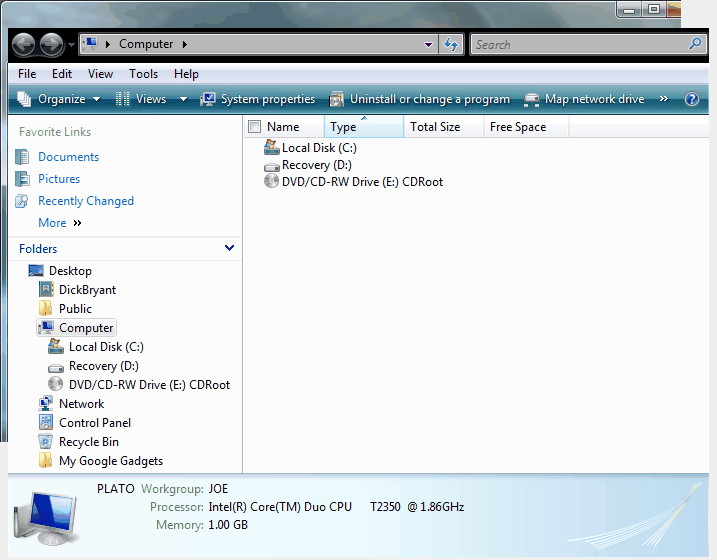The width and height of the screenshot is (717, 560).
Task: Click System properties monitor icon
Action: pos(208,99)
